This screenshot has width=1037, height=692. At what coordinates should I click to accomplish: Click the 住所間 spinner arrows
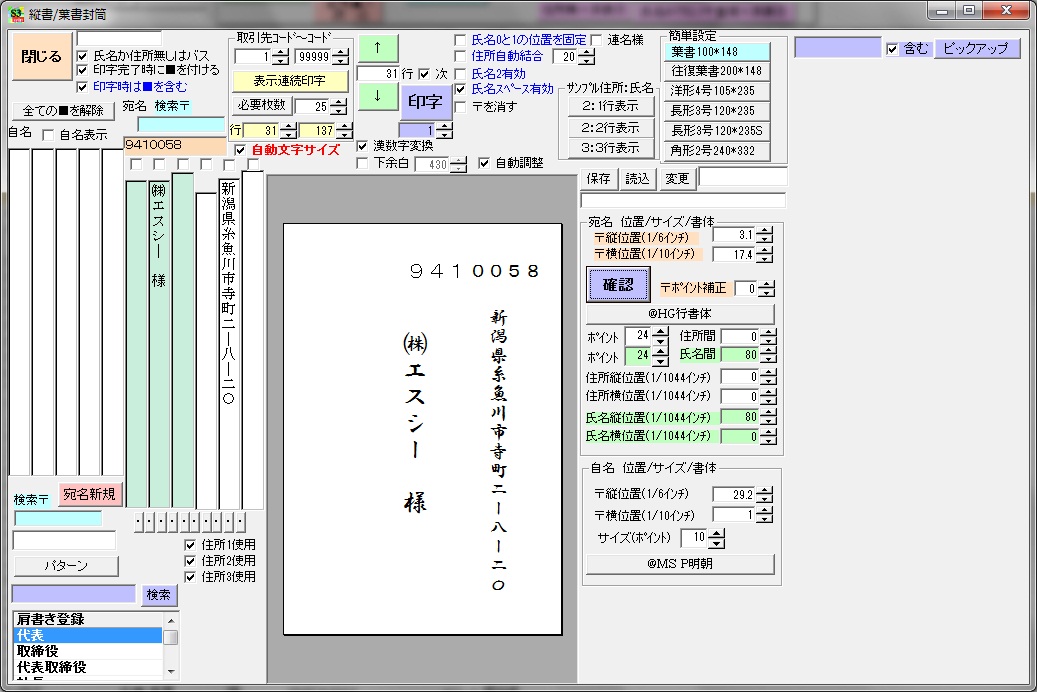pyautogui.click(x=768, y=337)
